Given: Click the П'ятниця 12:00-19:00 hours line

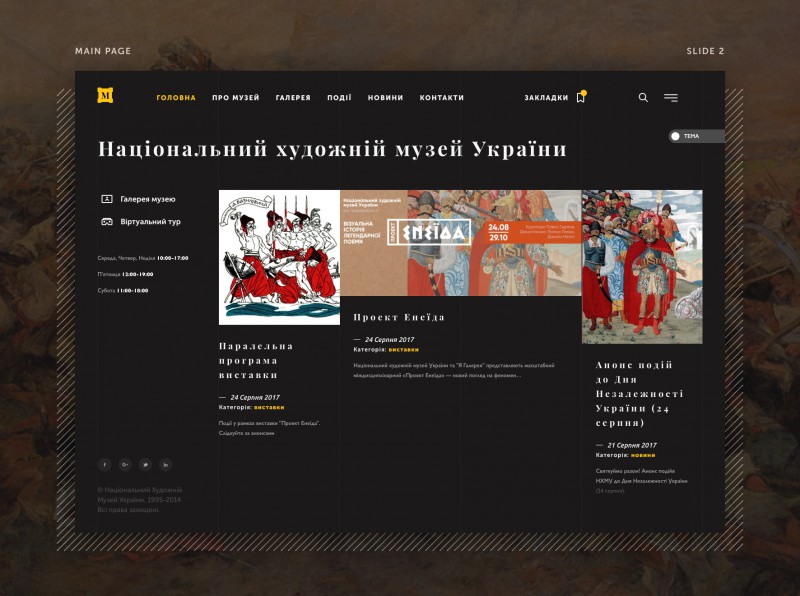Looking at the screenshot, I should pos(125,275).
